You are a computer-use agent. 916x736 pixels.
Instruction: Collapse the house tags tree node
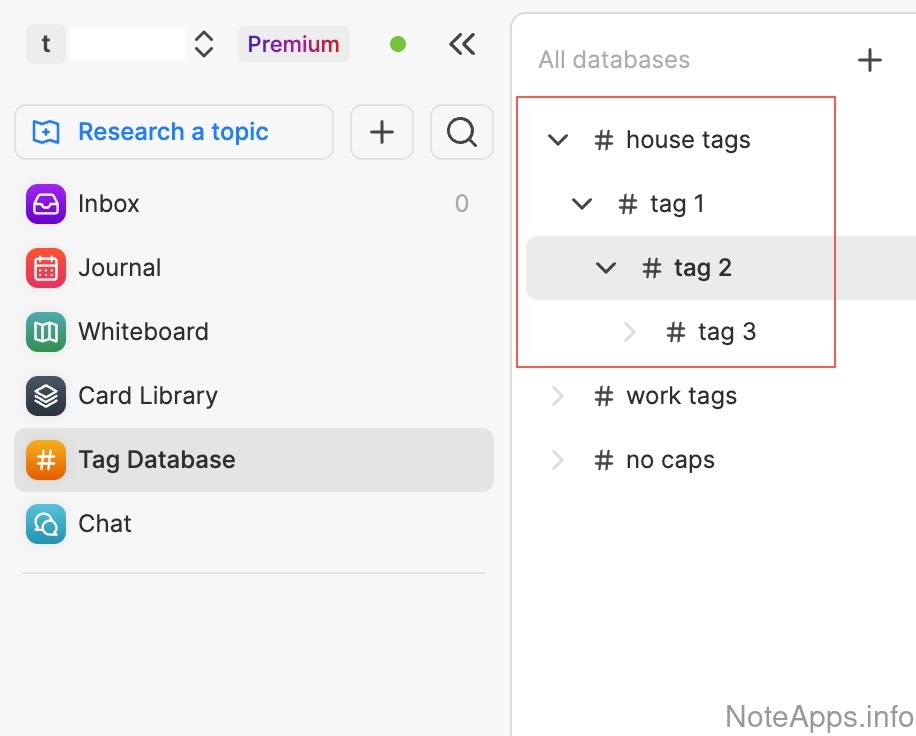tap(558, 140)
